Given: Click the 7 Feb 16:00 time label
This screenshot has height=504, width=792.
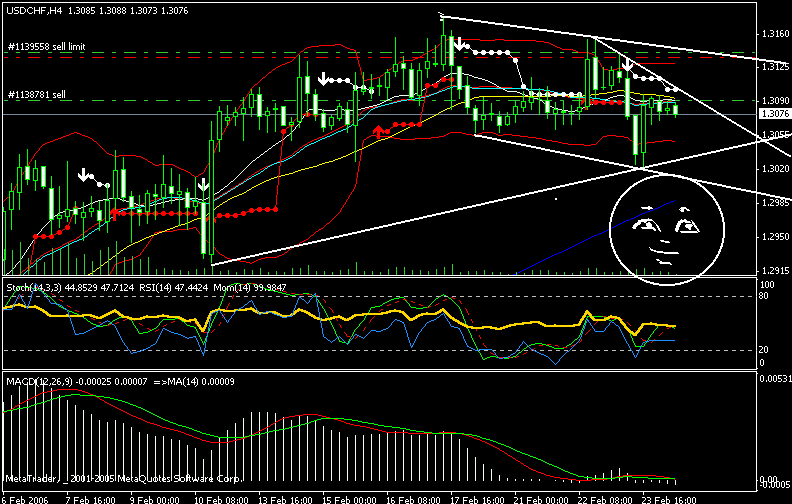Looking at the screenshot, I should [91, 500].
